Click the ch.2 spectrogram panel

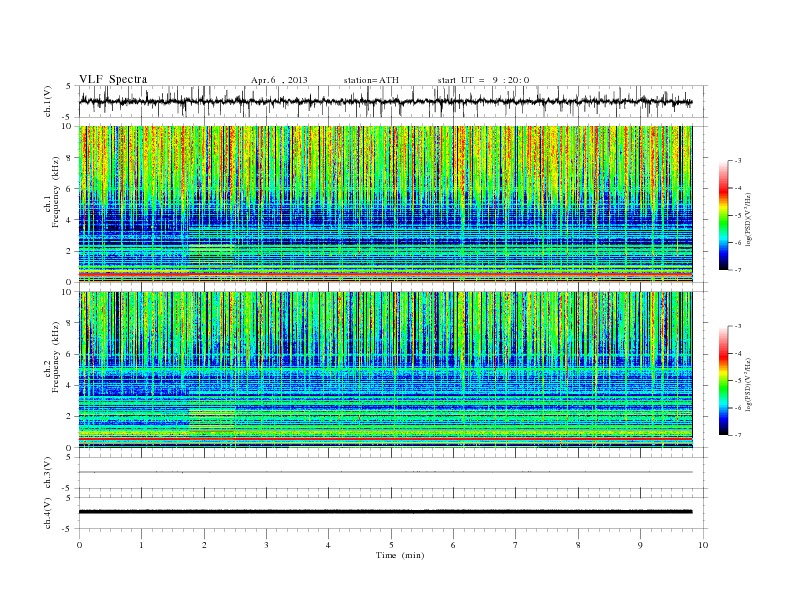point(385,370)
